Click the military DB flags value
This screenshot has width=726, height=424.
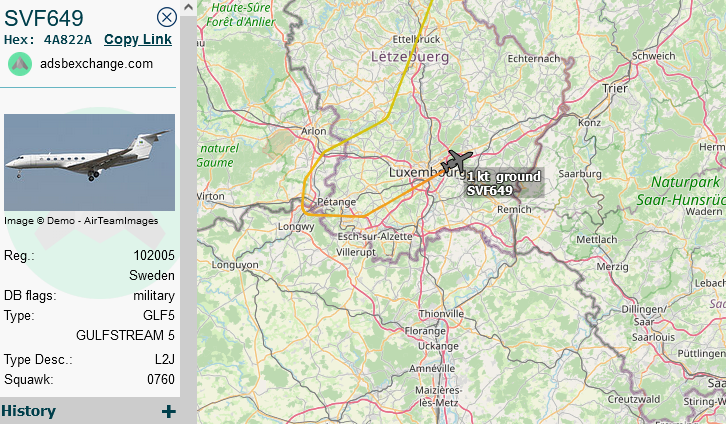click(154, 296)
